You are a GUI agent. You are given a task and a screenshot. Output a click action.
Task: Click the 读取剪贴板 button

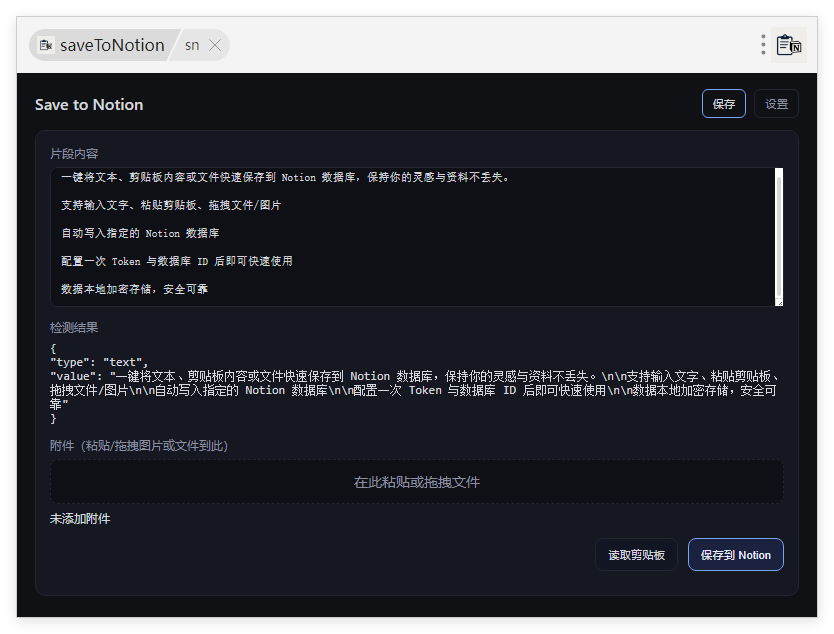636,555
